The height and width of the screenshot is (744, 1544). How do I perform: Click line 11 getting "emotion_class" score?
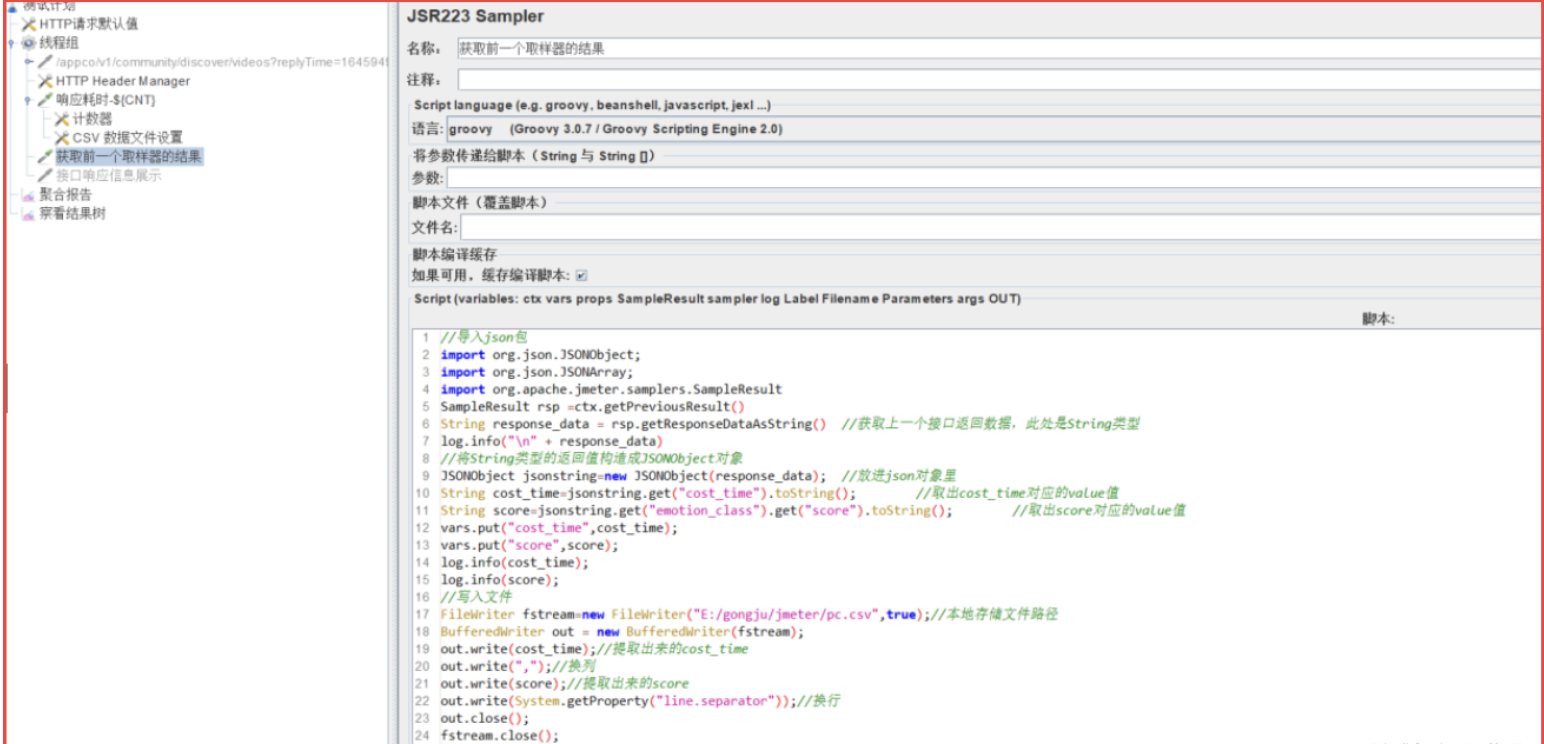click(813, 510)
